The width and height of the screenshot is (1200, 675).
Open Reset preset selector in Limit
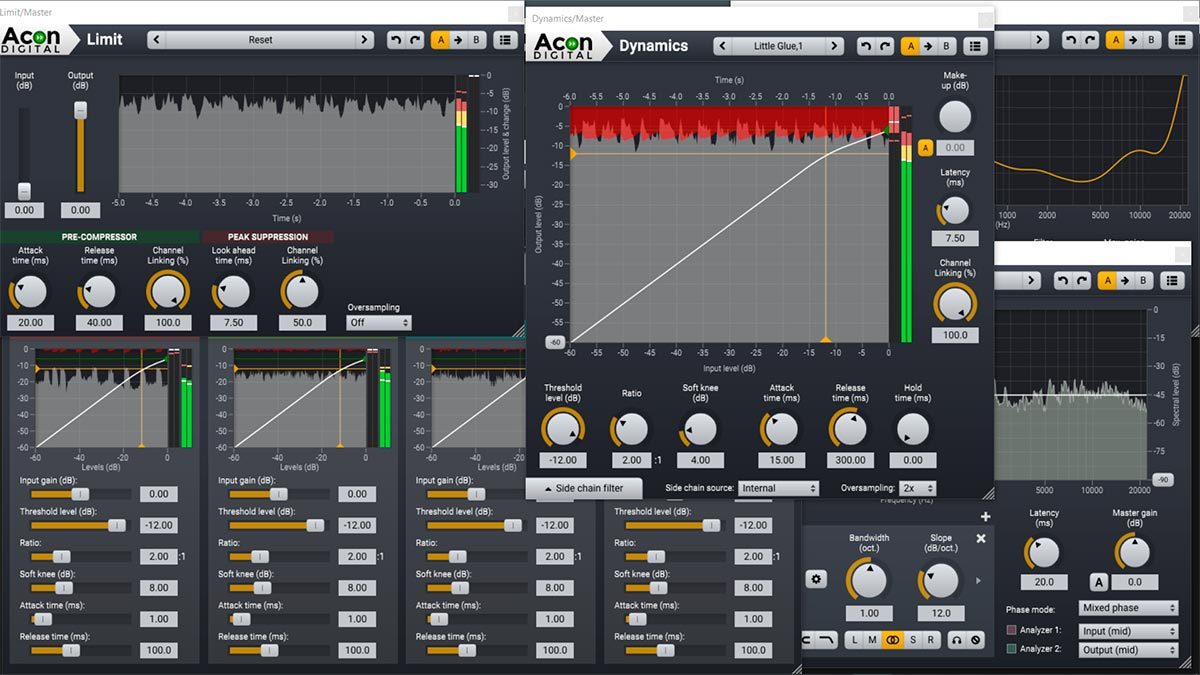(260, 40)
